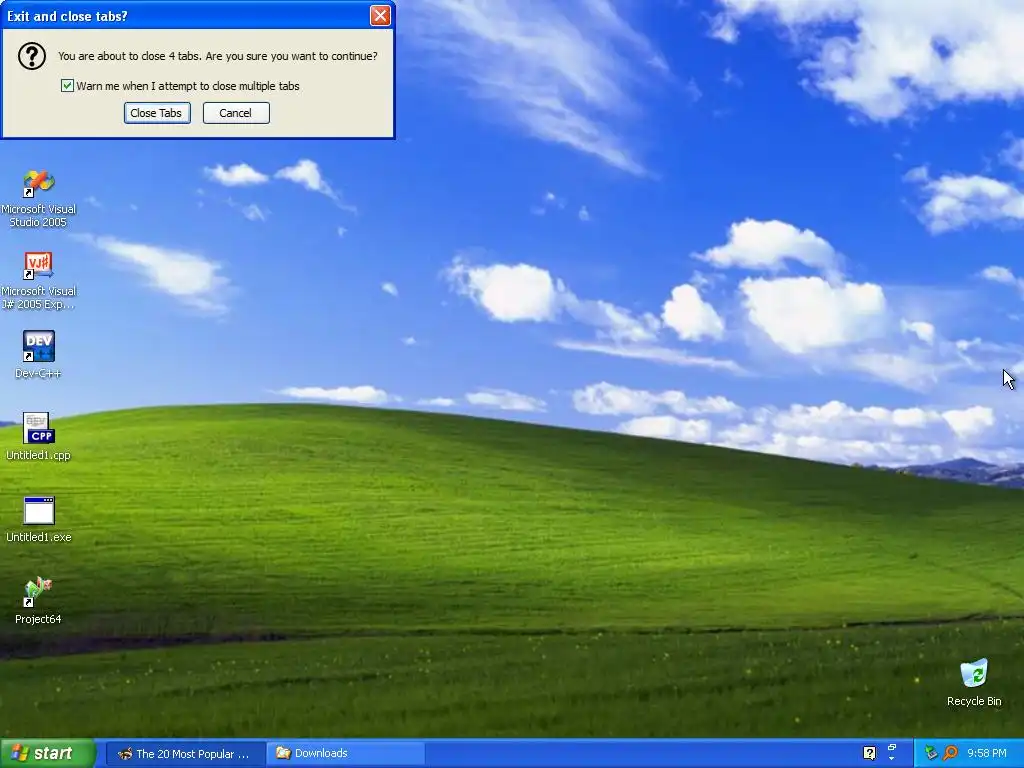Click the question mark icon in dialog
Screen dimensions: 1024x768
31,56
